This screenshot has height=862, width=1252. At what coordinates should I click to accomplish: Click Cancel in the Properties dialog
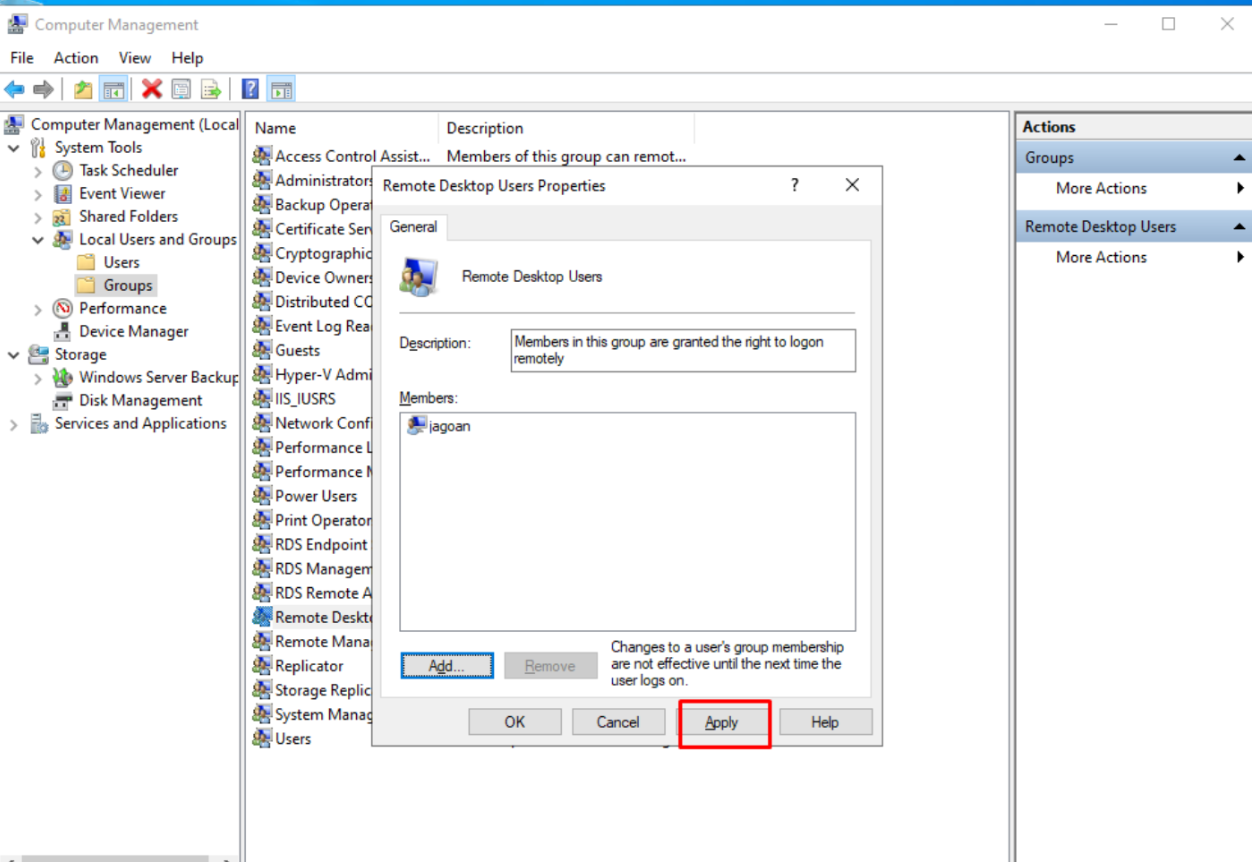pyautogui.click(x=618, y=722)
